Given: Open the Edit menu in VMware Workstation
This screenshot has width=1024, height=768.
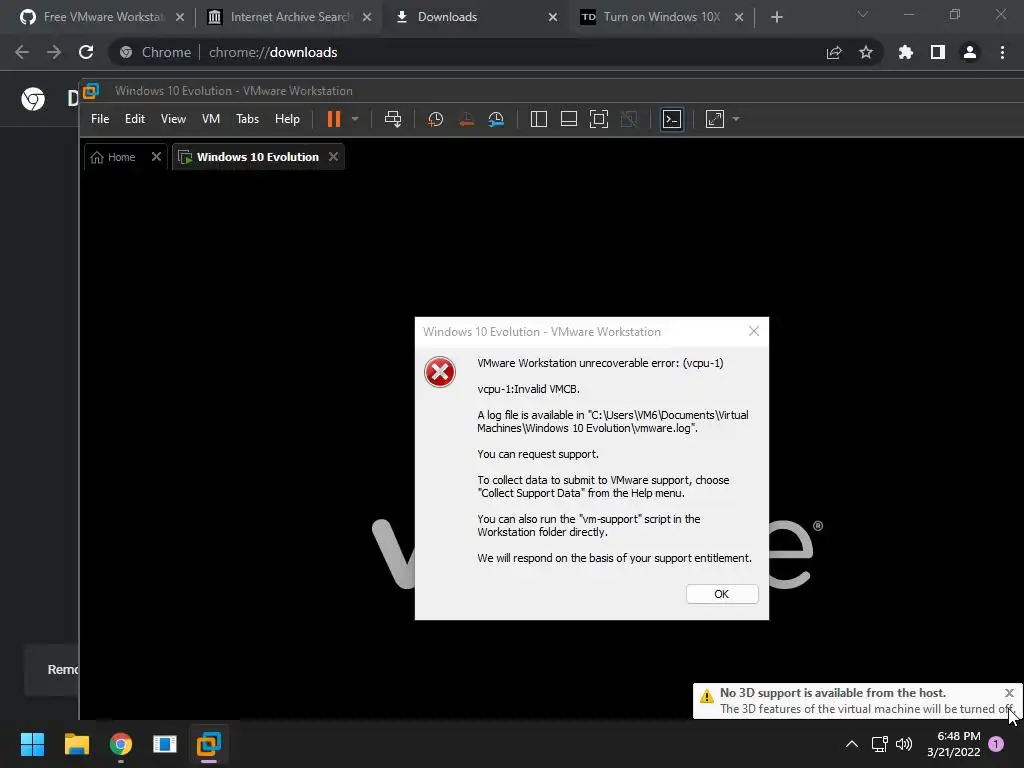Looking at the screenshot, I should pyautogui.click(x=135, y=119).
